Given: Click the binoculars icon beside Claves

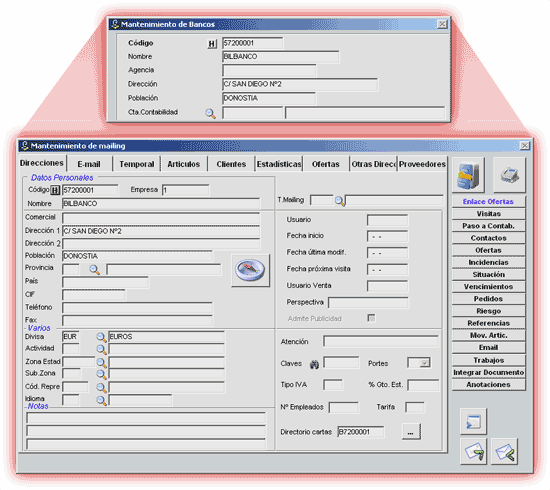Looking at the screenshot, I should click(x=314, y=364).
